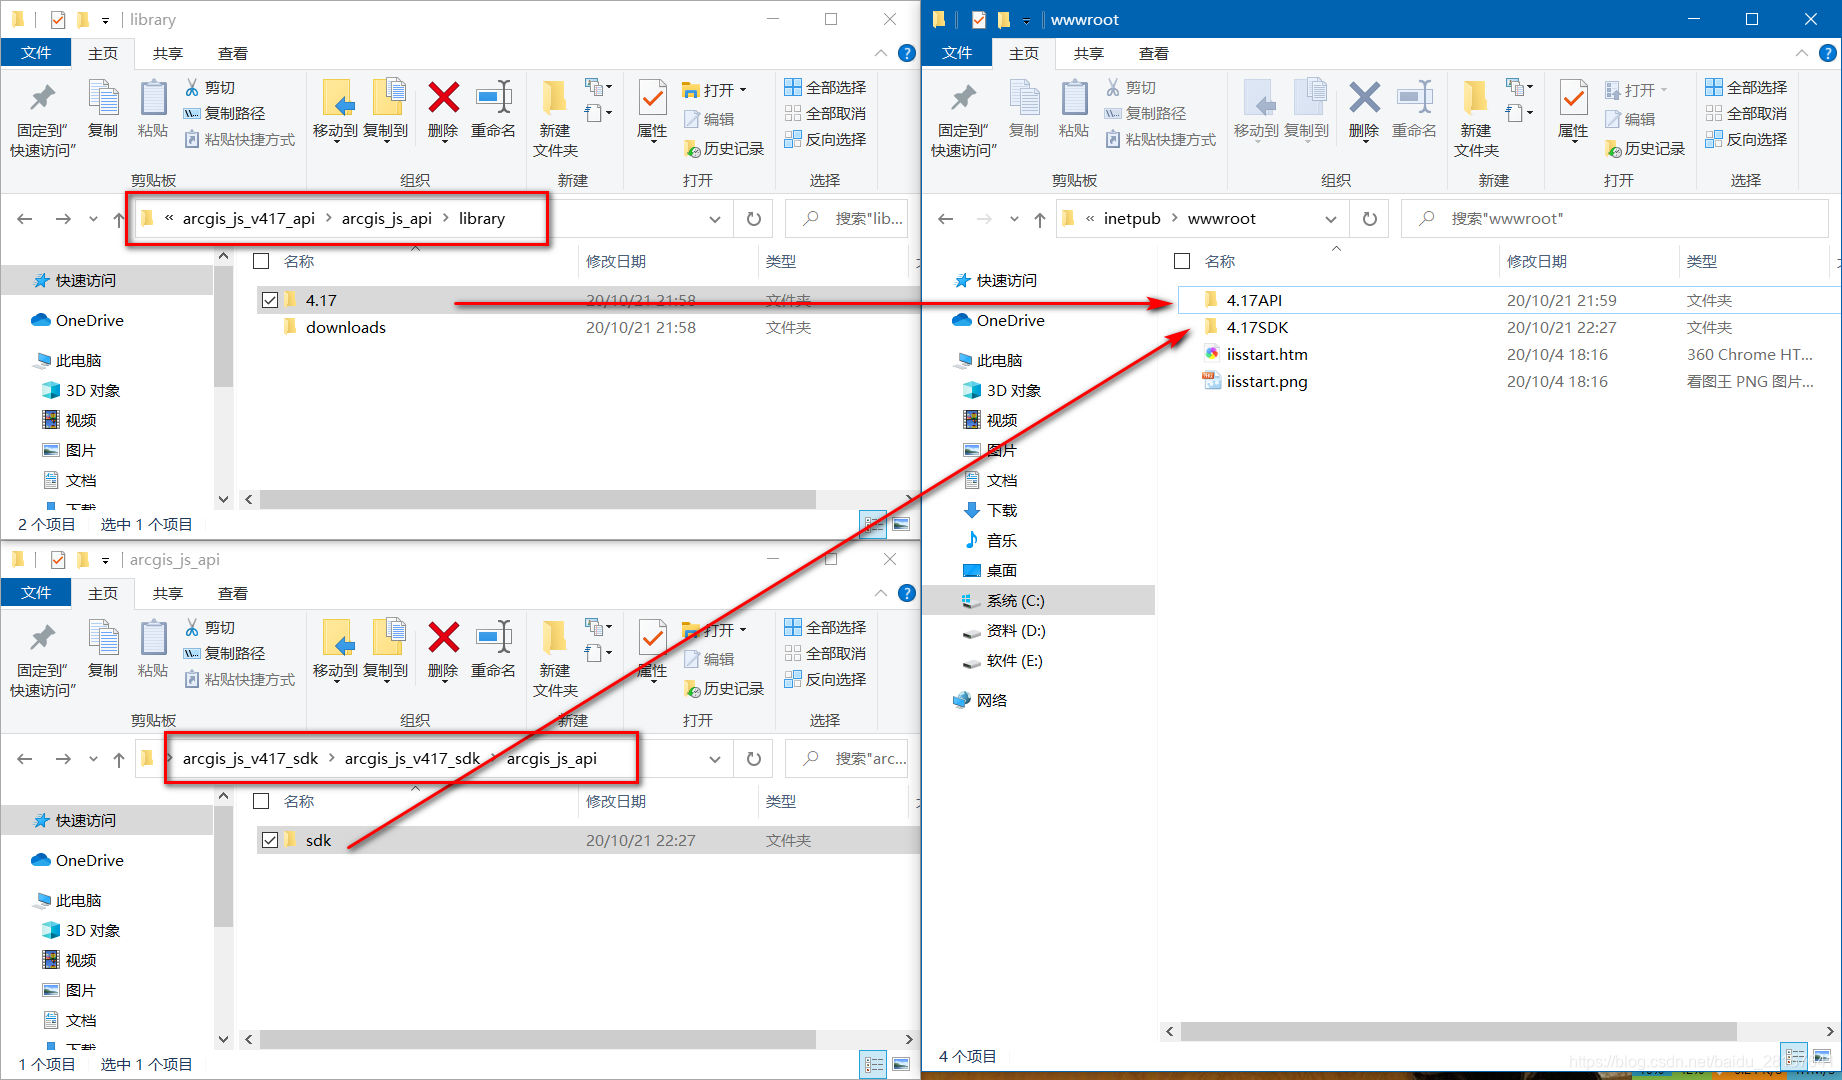Open recent locations dropdown in library window
This screenshot has height=1080, width=1842.
(x=93, y=219)
